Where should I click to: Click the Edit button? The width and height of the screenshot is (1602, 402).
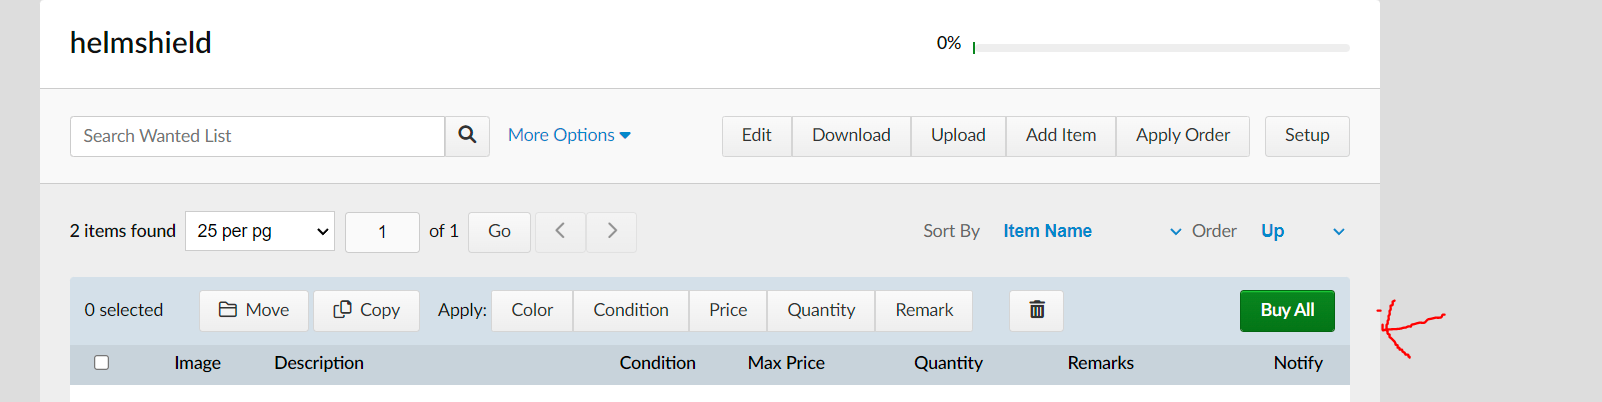(757, 136)
